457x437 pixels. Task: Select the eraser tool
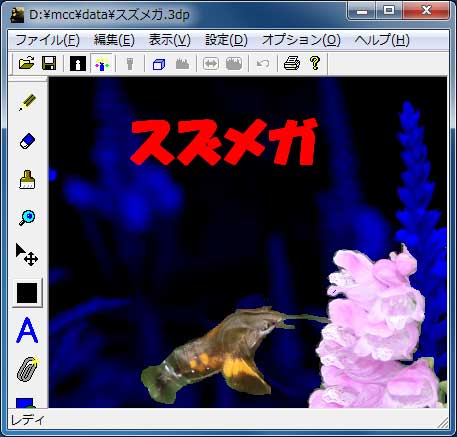click(x=27, y=141)
